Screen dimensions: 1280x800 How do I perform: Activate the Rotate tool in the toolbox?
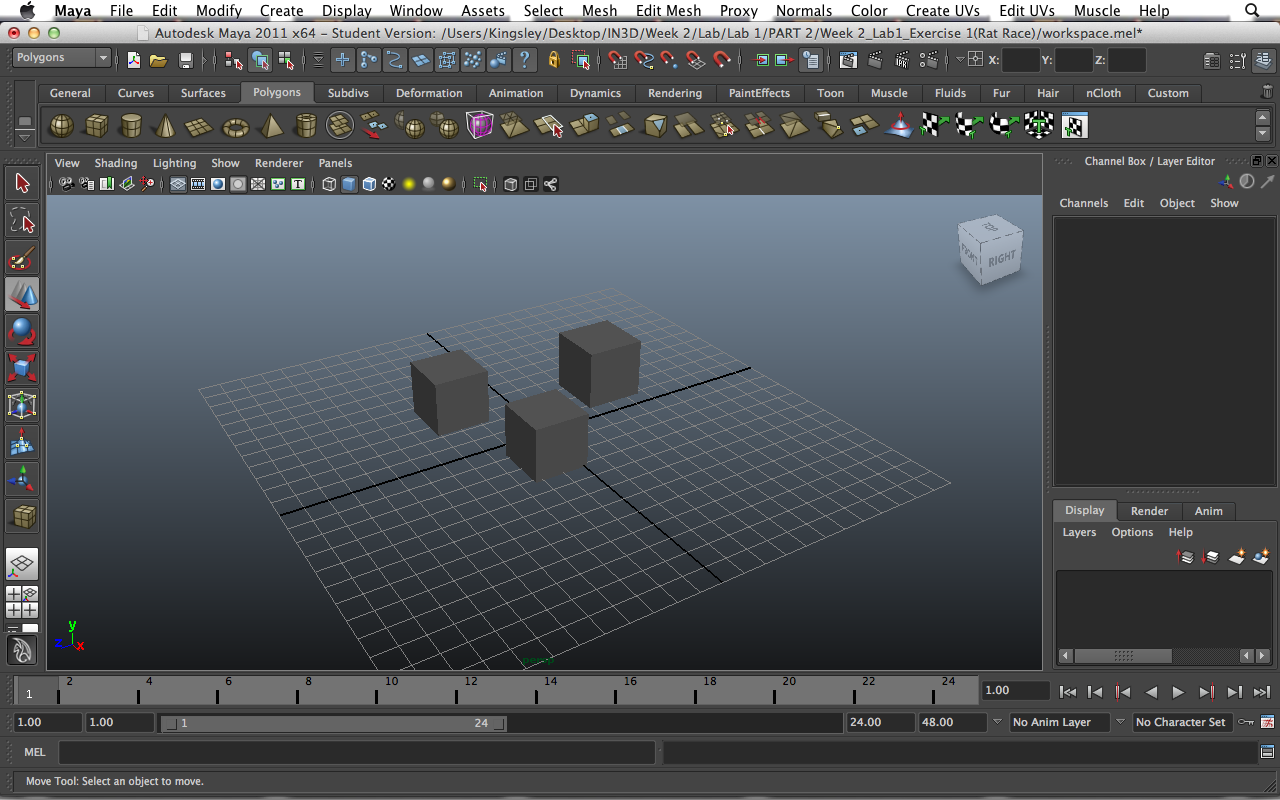(x=22, y=332)
